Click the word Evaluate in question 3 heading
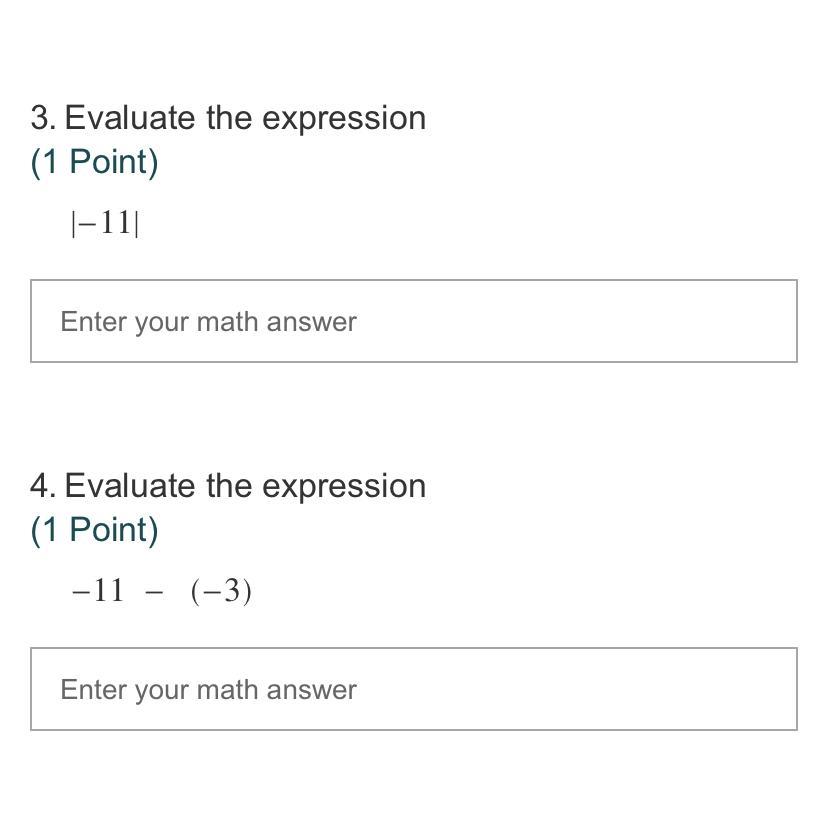The height and width of the screenshot is (828, 828). [129, 118]
